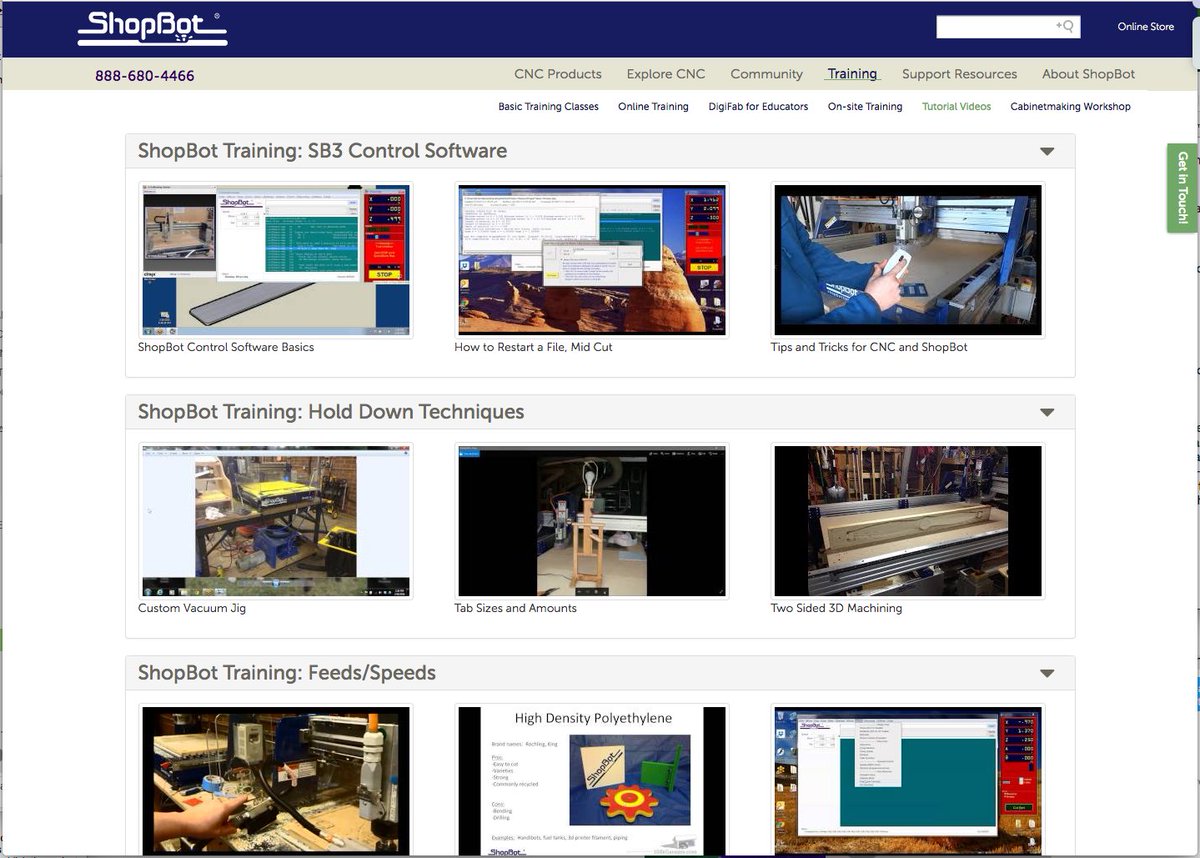Click the ShopBot logo
This screenshot has height=858, width=1200.
[152, 29]
